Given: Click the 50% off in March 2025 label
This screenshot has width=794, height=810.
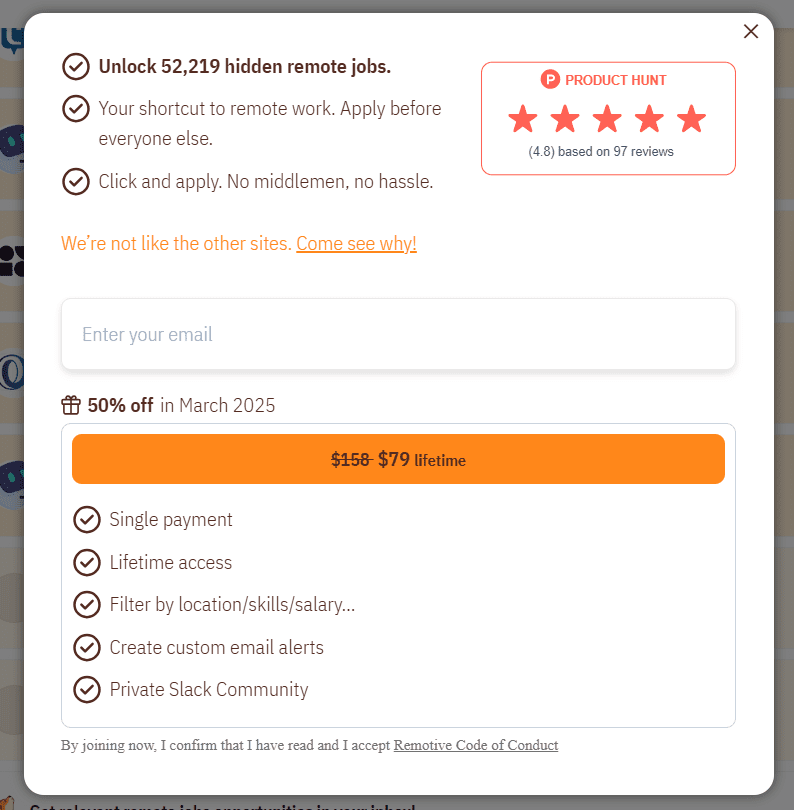Looking at the screenshot, I should [x=182, y=405].
